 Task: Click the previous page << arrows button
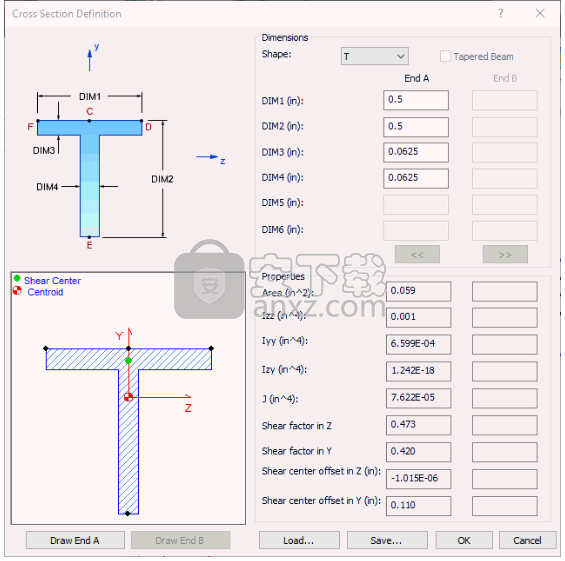point(417,254)
